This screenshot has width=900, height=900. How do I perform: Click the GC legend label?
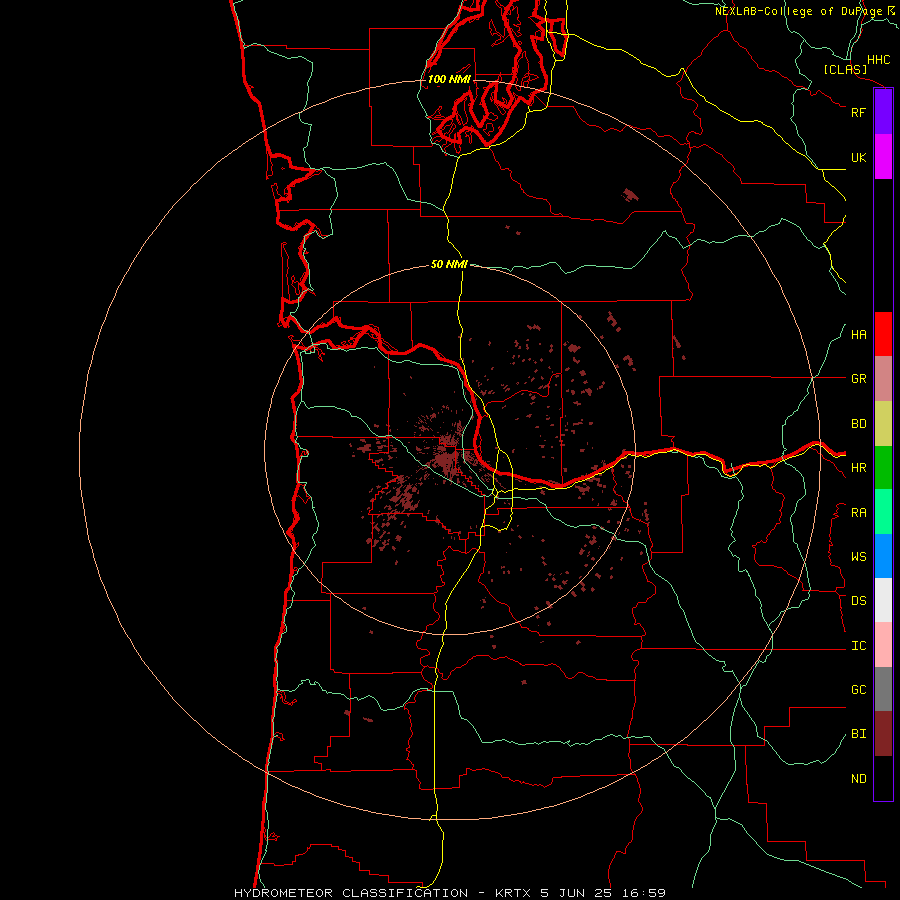pos(858,690)
